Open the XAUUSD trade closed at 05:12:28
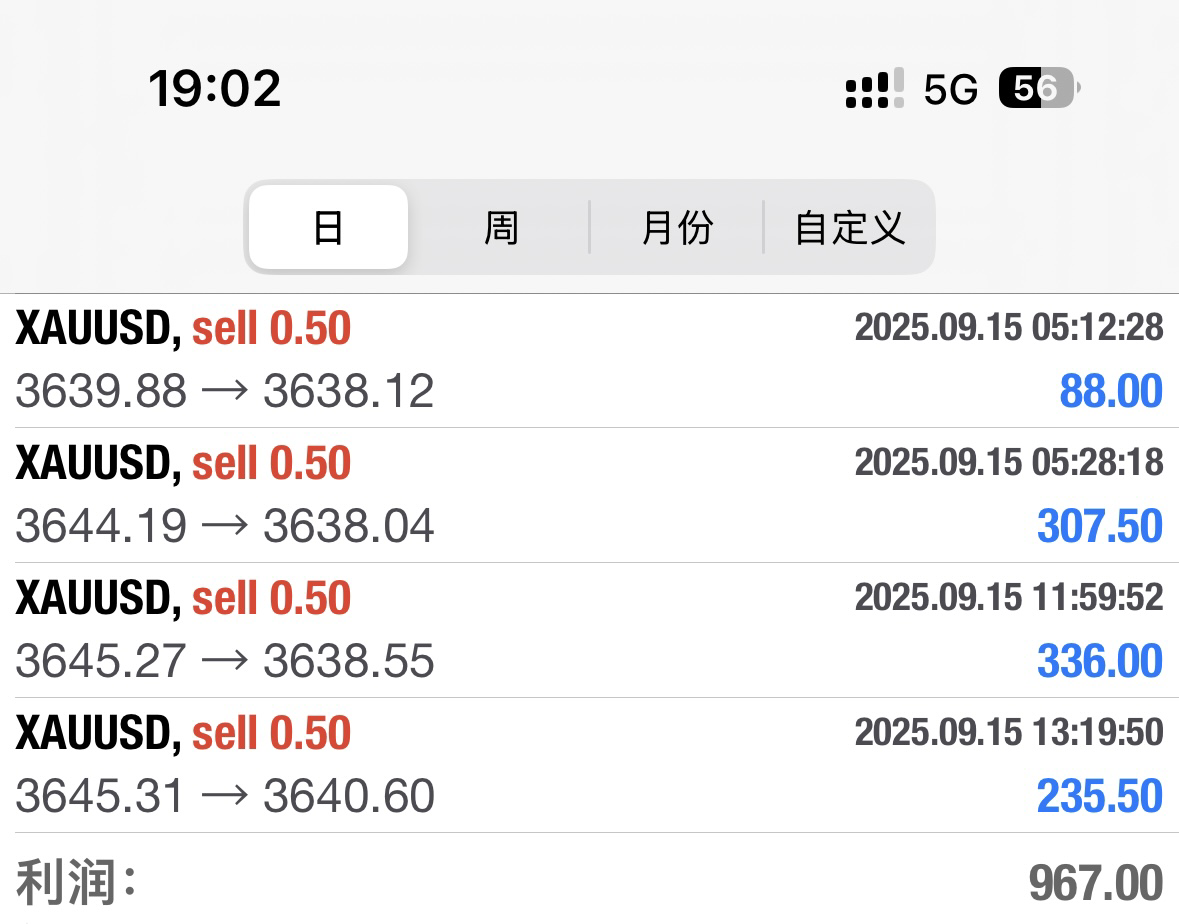The height and width of the screenshot is (924, 1179). pyautogui.click(x=590, y=361)
